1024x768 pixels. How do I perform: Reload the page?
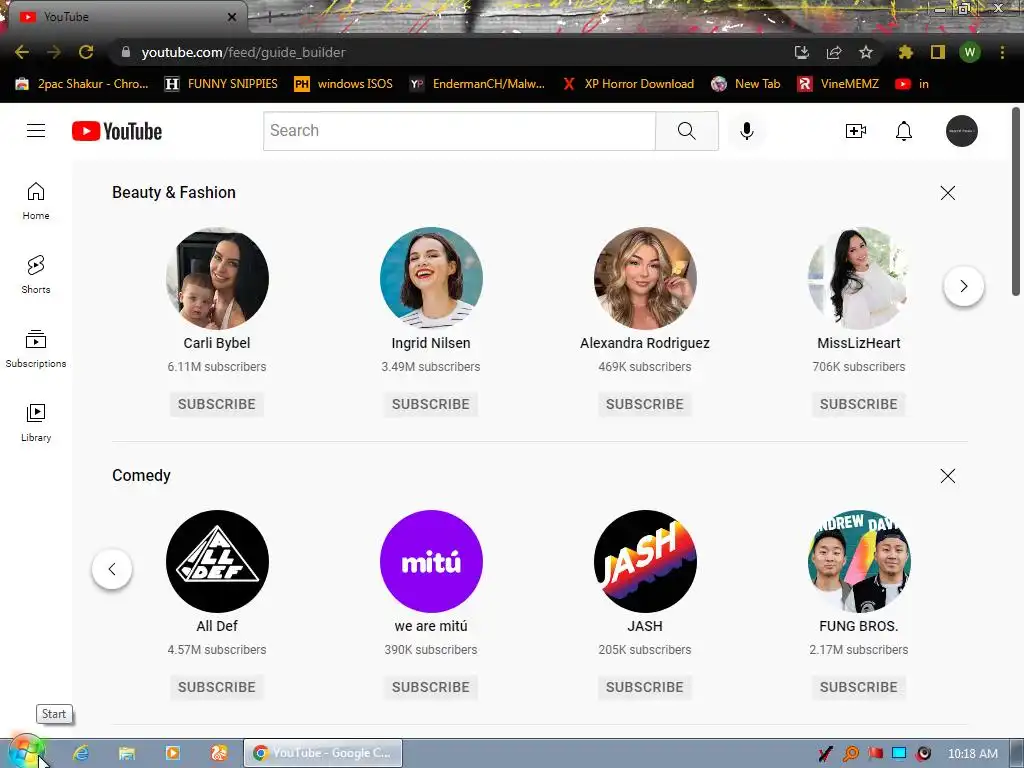86,52
